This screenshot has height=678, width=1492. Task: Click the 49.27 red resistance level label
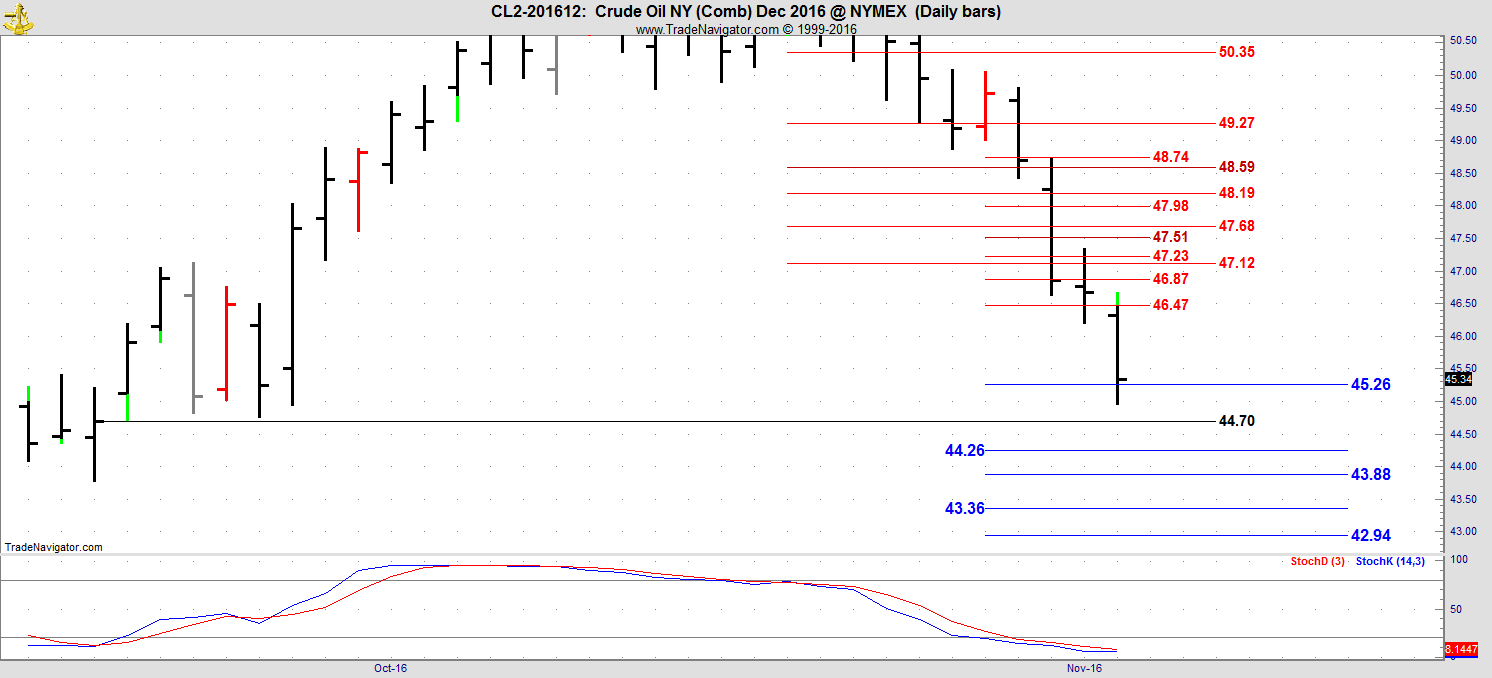(1236, 123)
